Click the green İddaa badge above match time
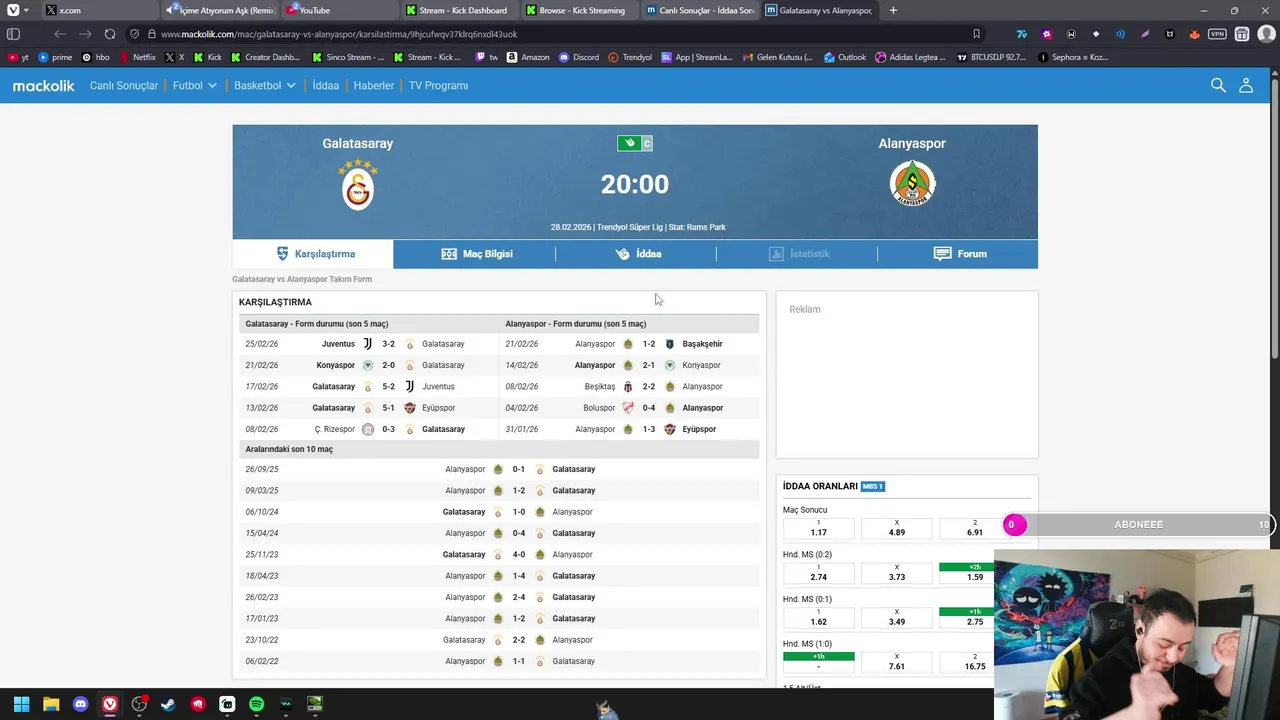The image size is (1280, 720). click(x=629, y=143)
